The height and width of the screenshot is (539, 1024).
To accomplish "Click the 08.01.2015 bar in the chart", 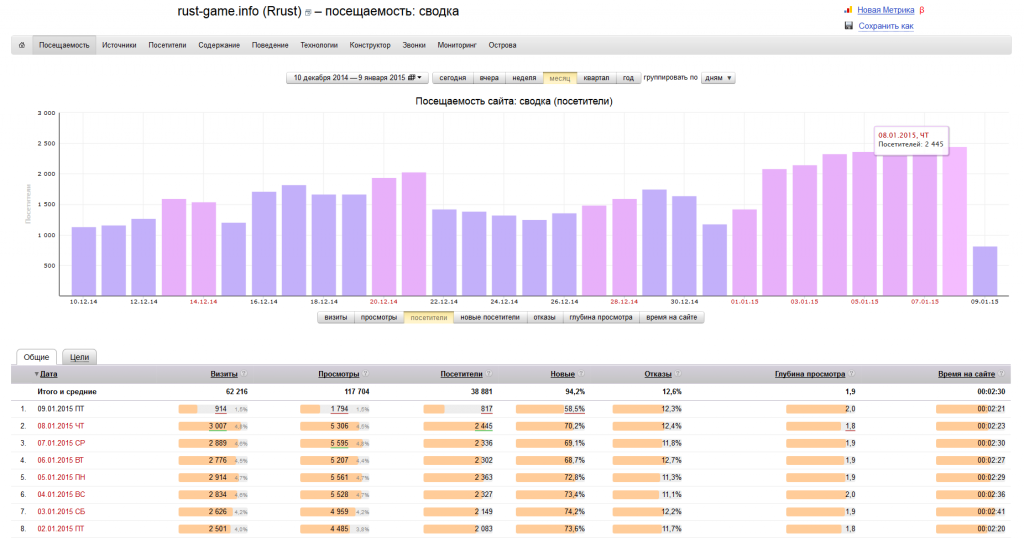I will click(954, 221).
